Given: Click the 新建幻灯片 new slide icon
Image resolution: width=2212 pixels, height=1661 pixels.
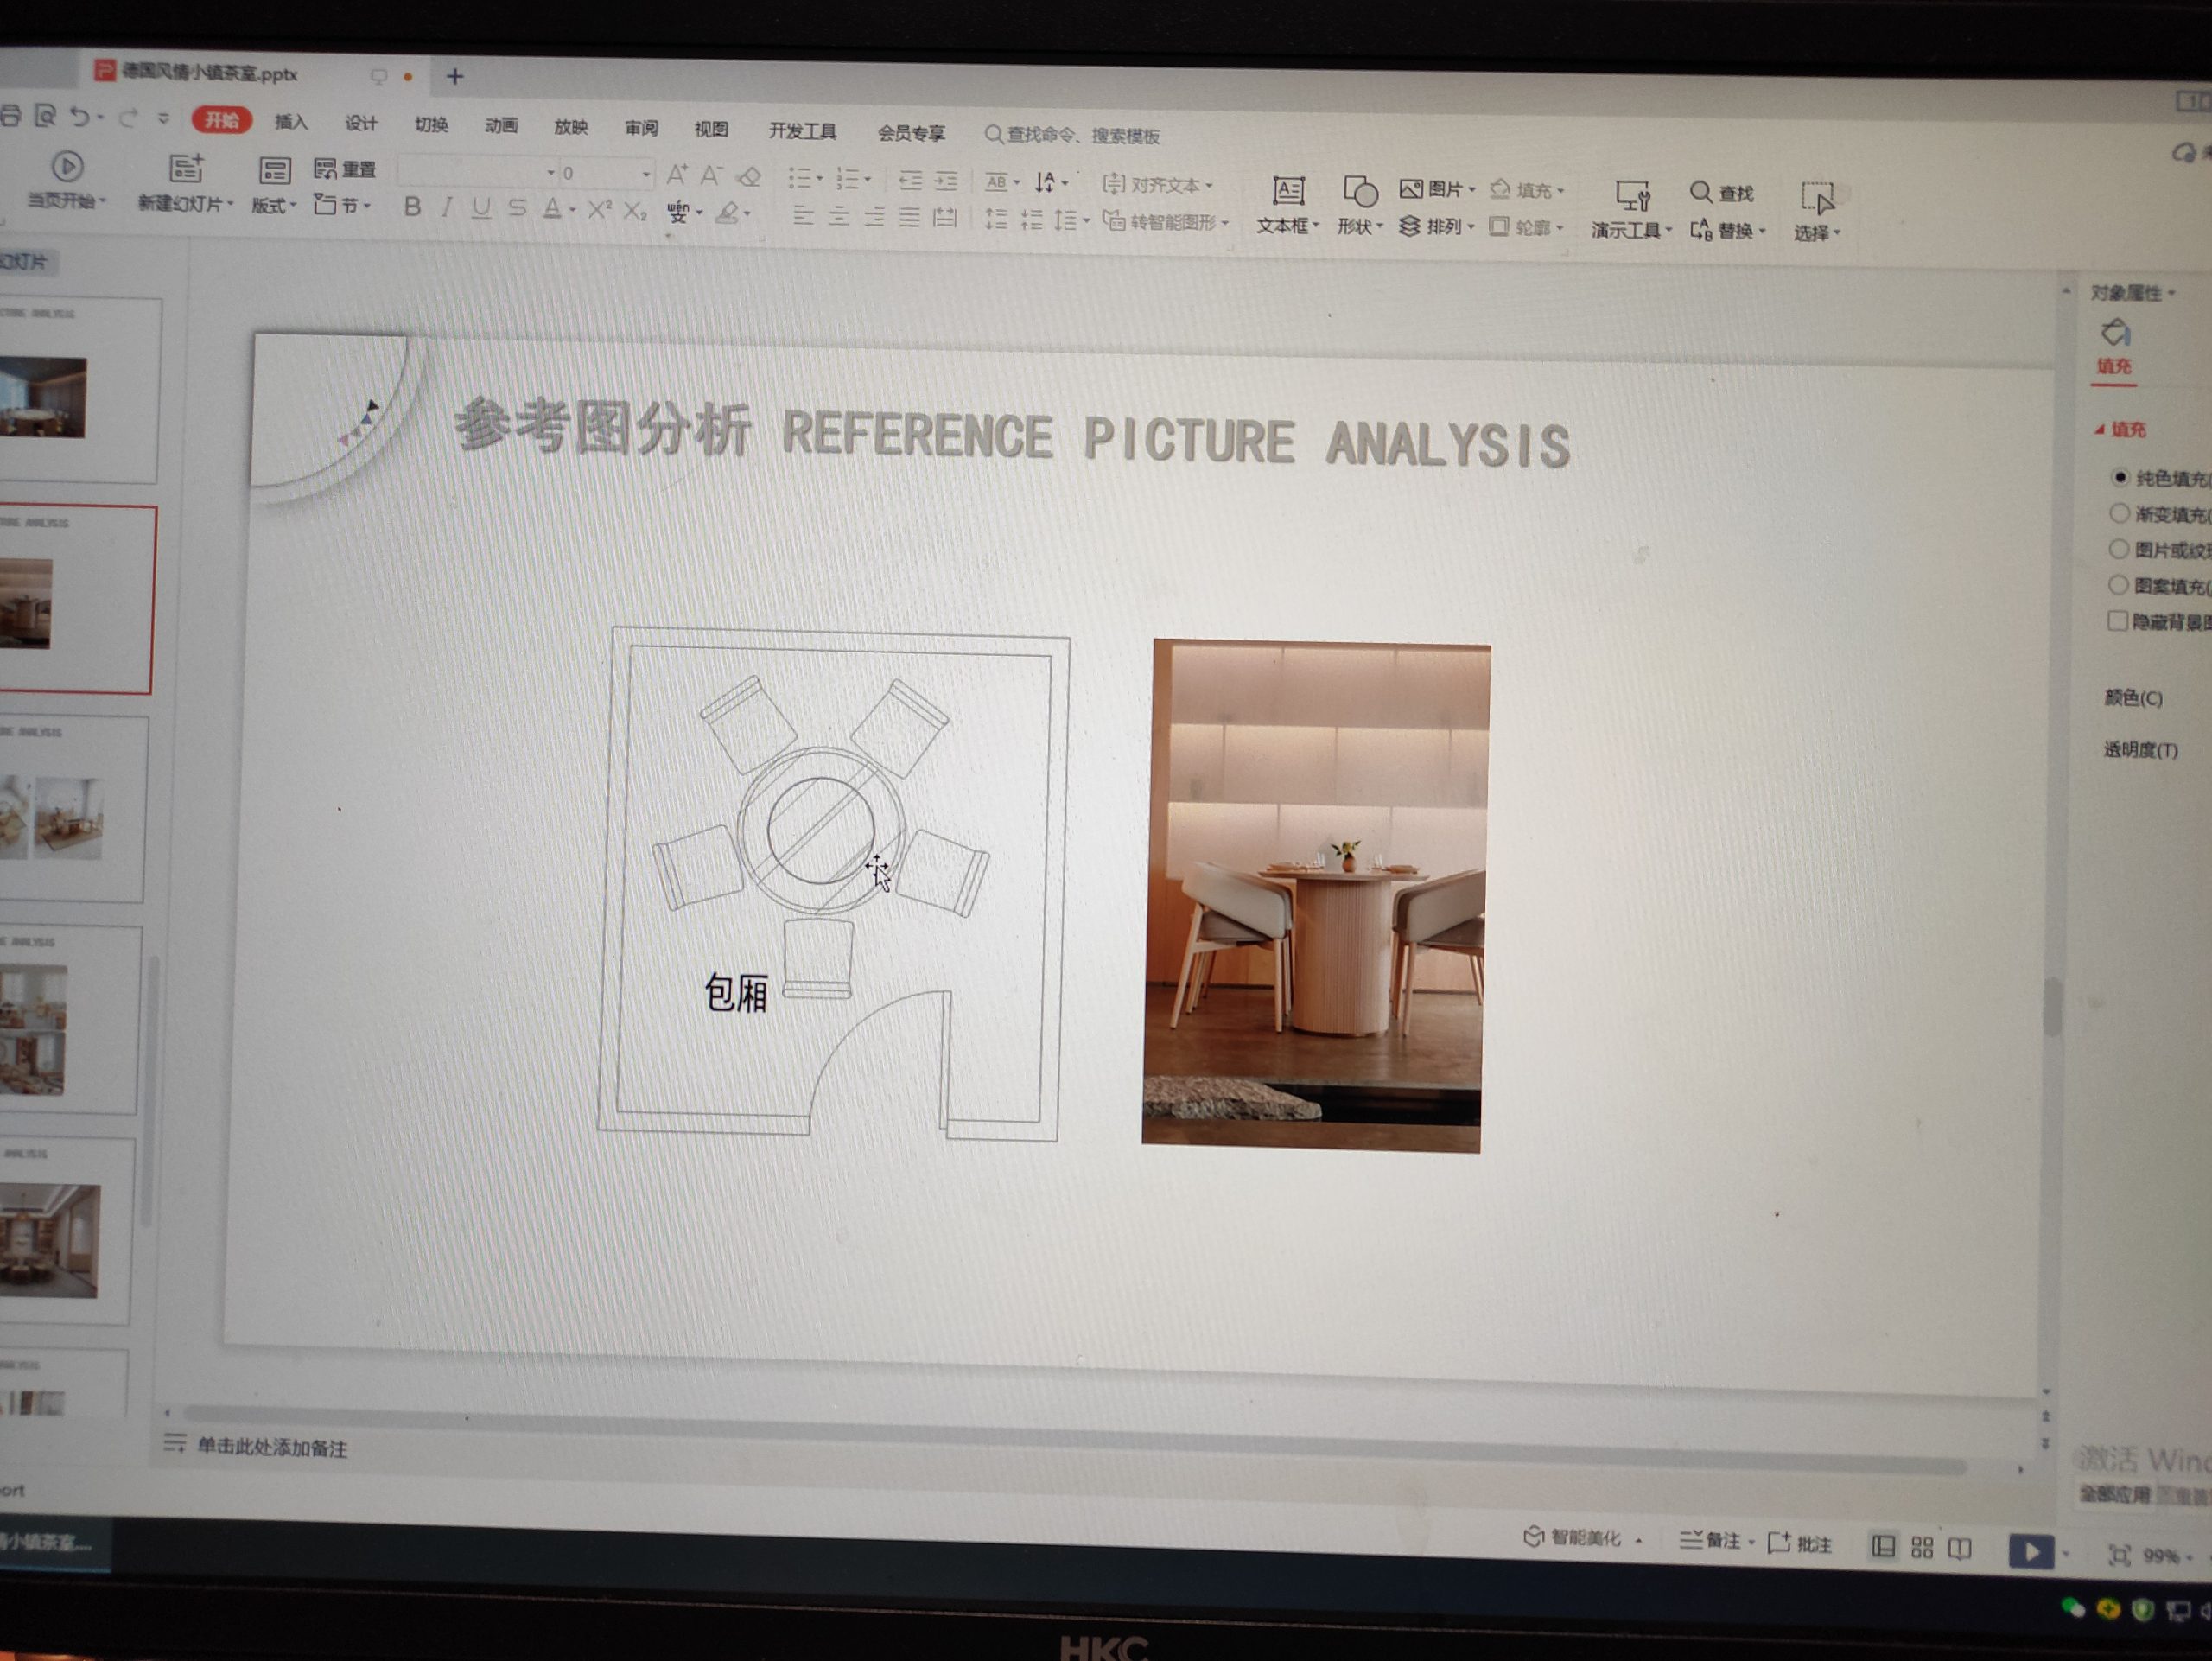Looking at the screenshot, I should (186, 170).
